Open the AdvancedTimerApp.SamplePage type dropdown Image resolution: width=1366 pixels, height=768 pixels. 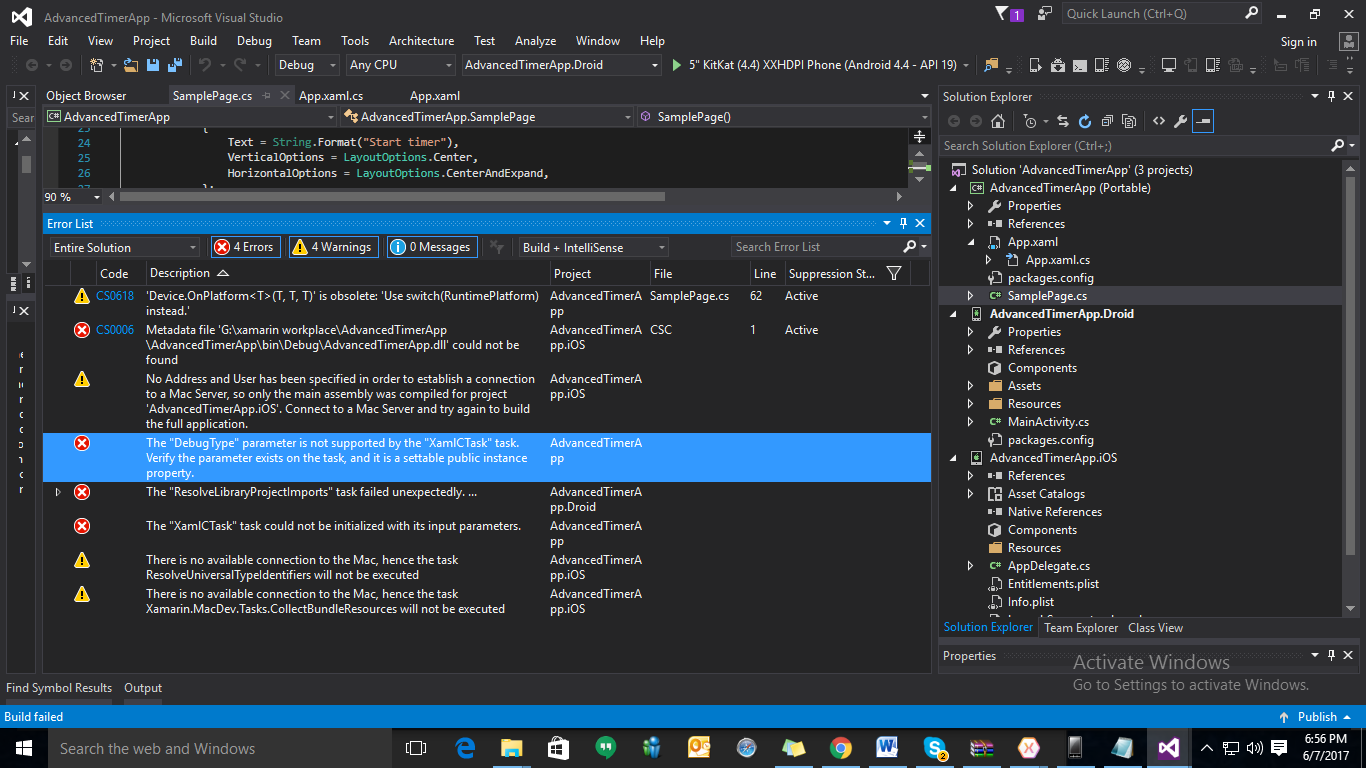click(x=490, y=117)
